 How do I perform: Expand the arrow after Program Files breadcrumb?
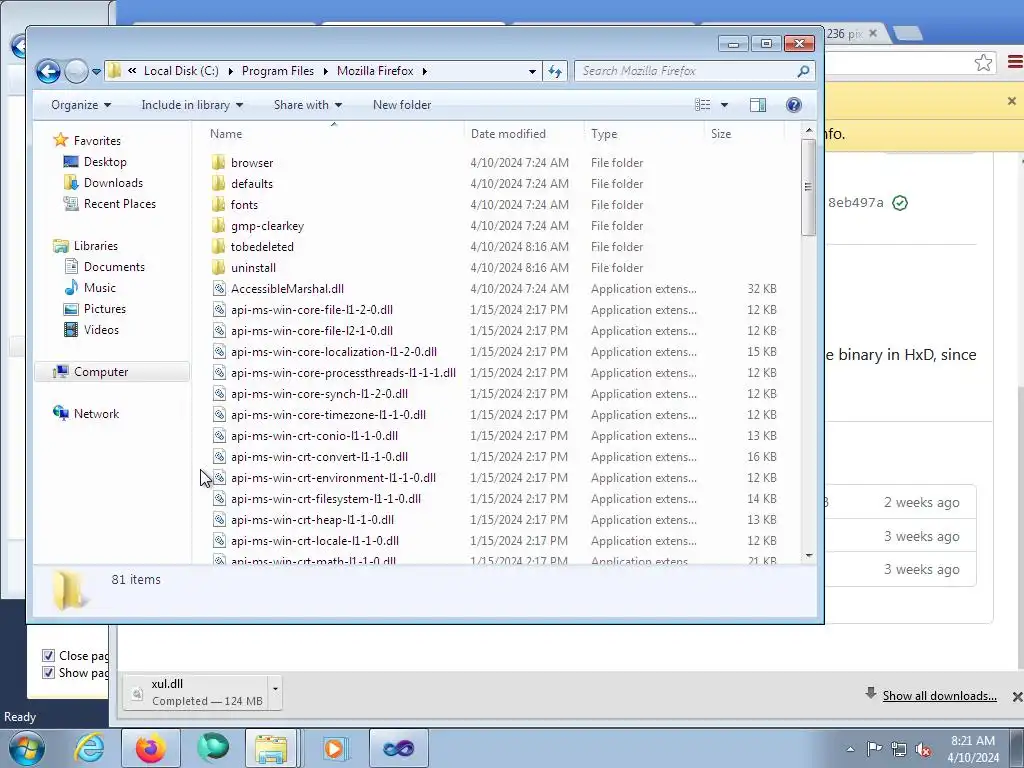click(x=326, y=71)
